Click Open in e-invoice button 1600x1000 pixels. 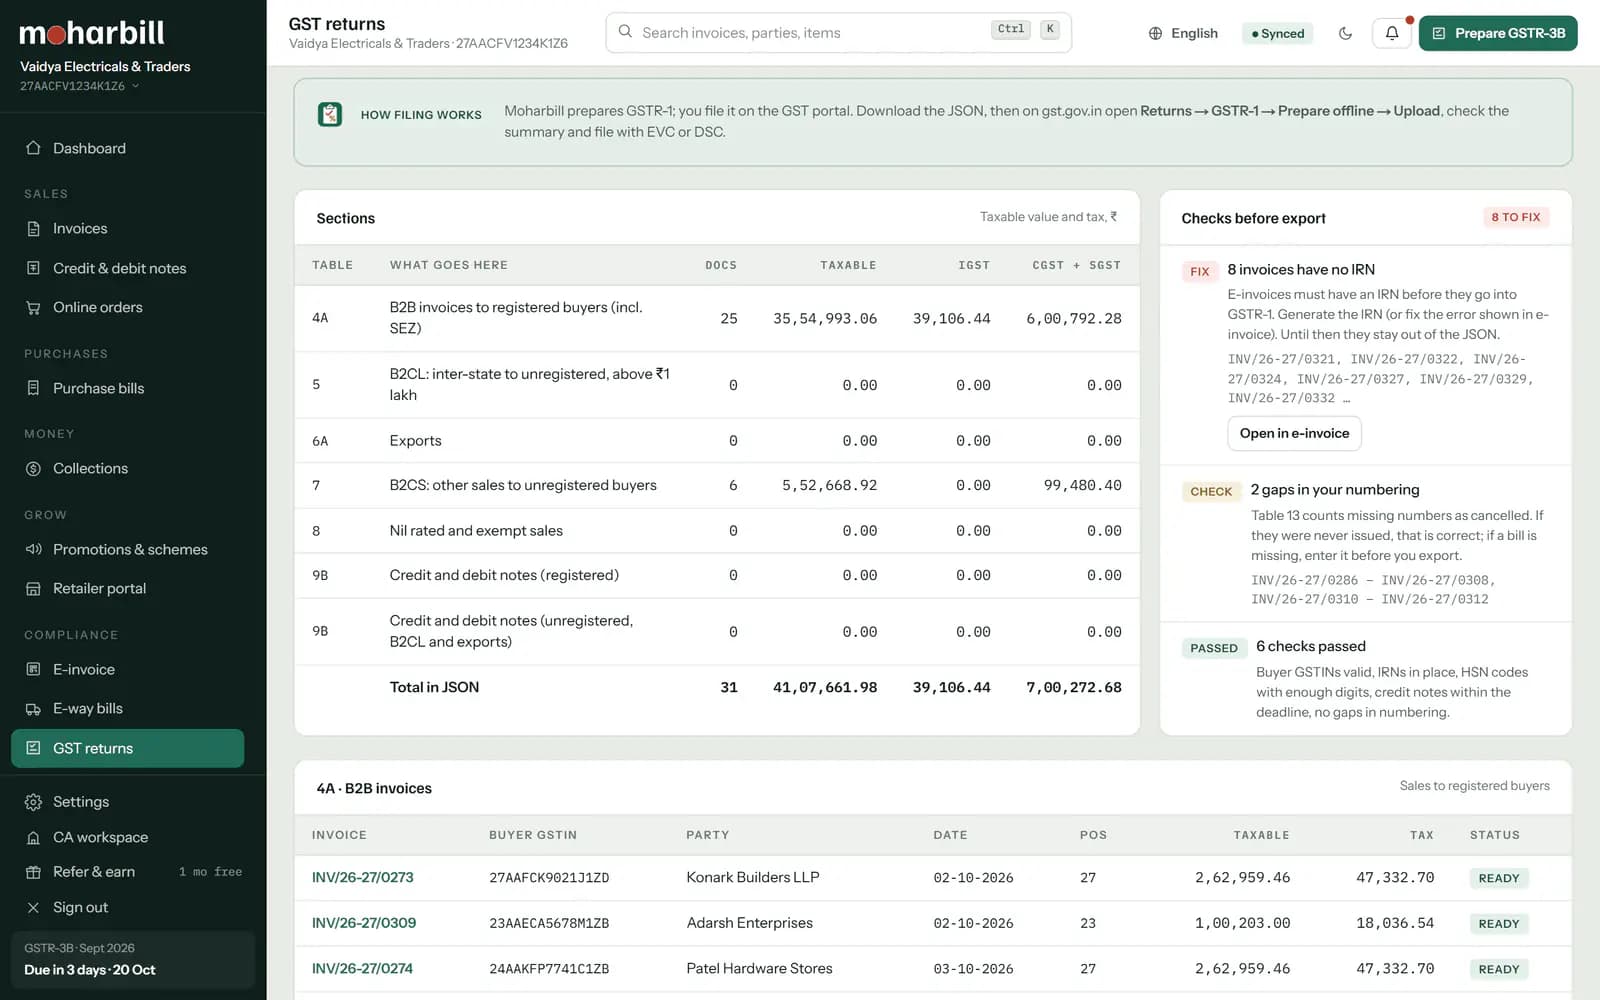point(1294,433)
